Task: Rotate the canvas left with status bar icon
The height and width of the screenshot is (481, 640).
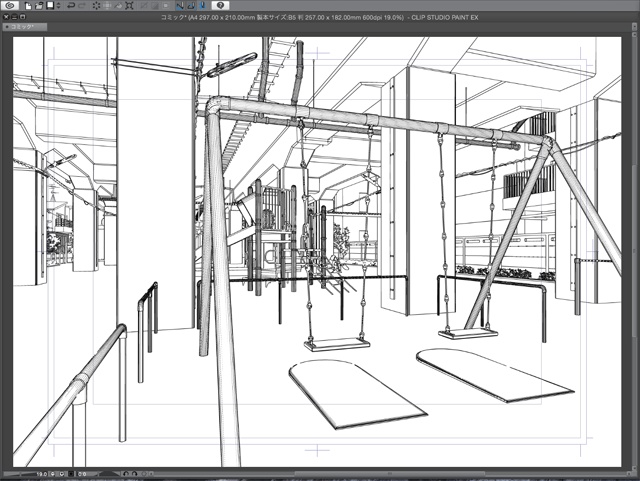Action: 126,474
